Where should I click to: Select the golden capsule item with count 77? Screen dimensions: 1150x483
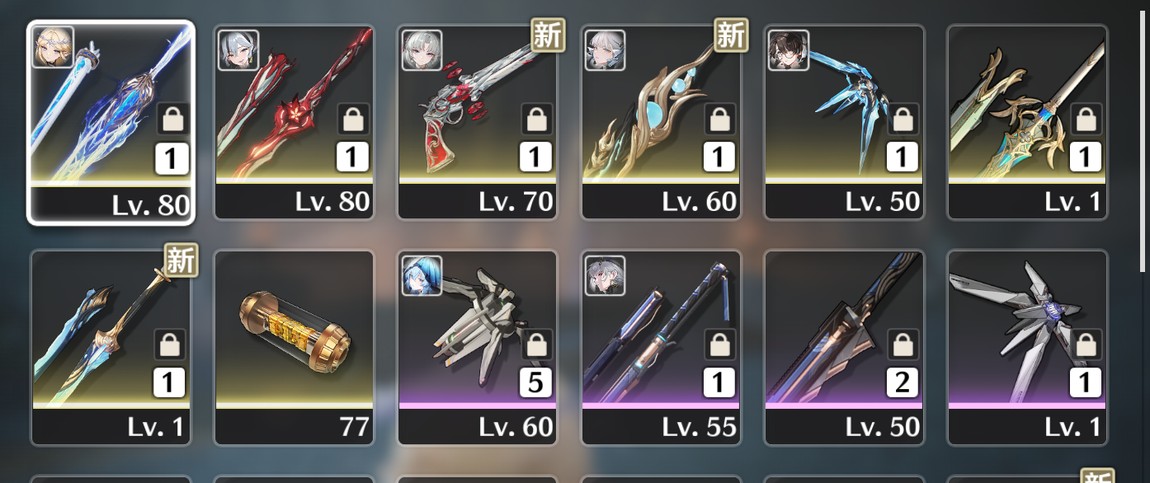(294, 347)
